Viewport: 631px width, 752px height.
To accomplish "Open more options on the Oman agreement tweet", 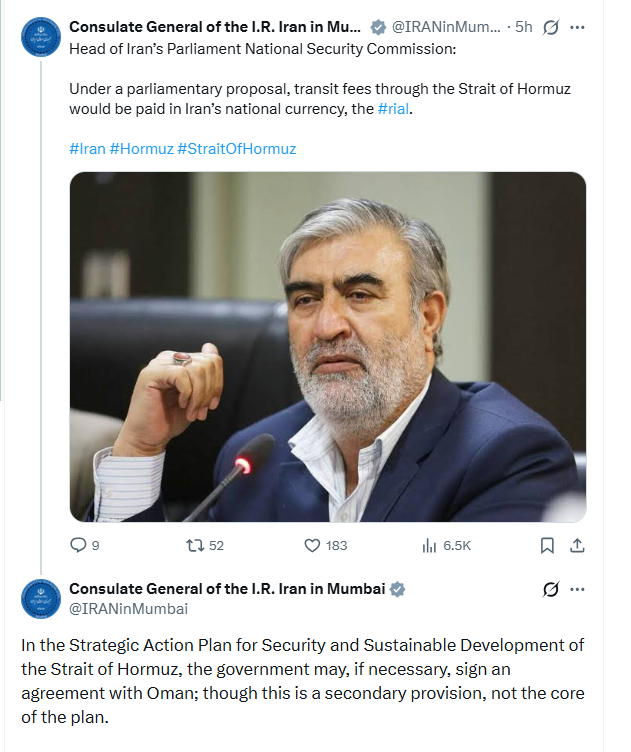I will click(577, 589).
